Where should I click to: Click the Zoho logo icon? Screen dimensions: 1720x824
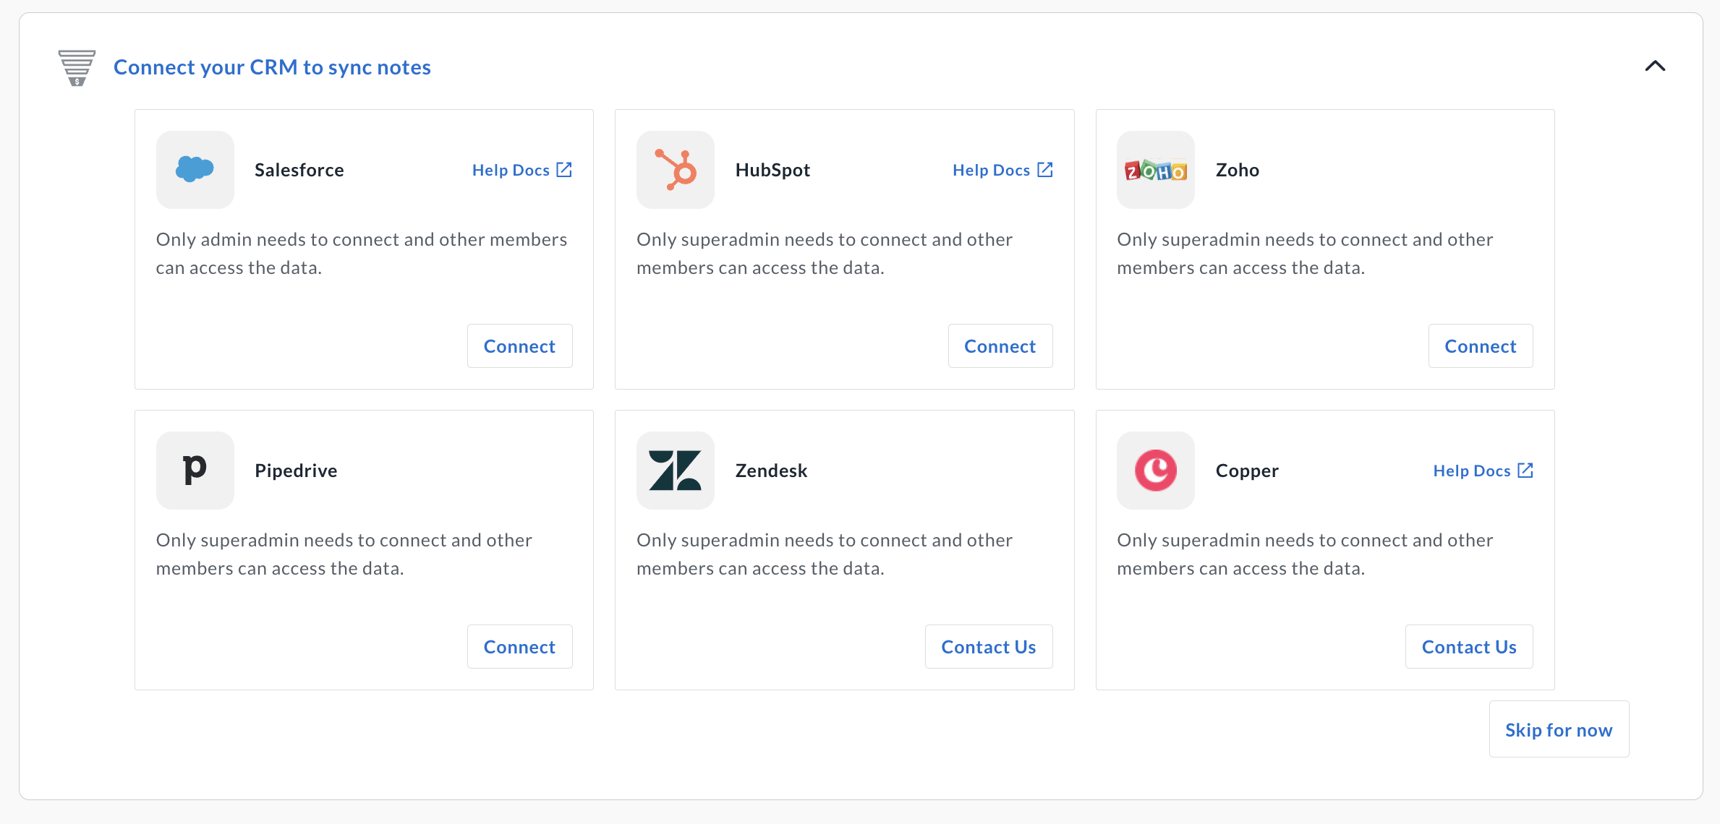coord(1155,170)
